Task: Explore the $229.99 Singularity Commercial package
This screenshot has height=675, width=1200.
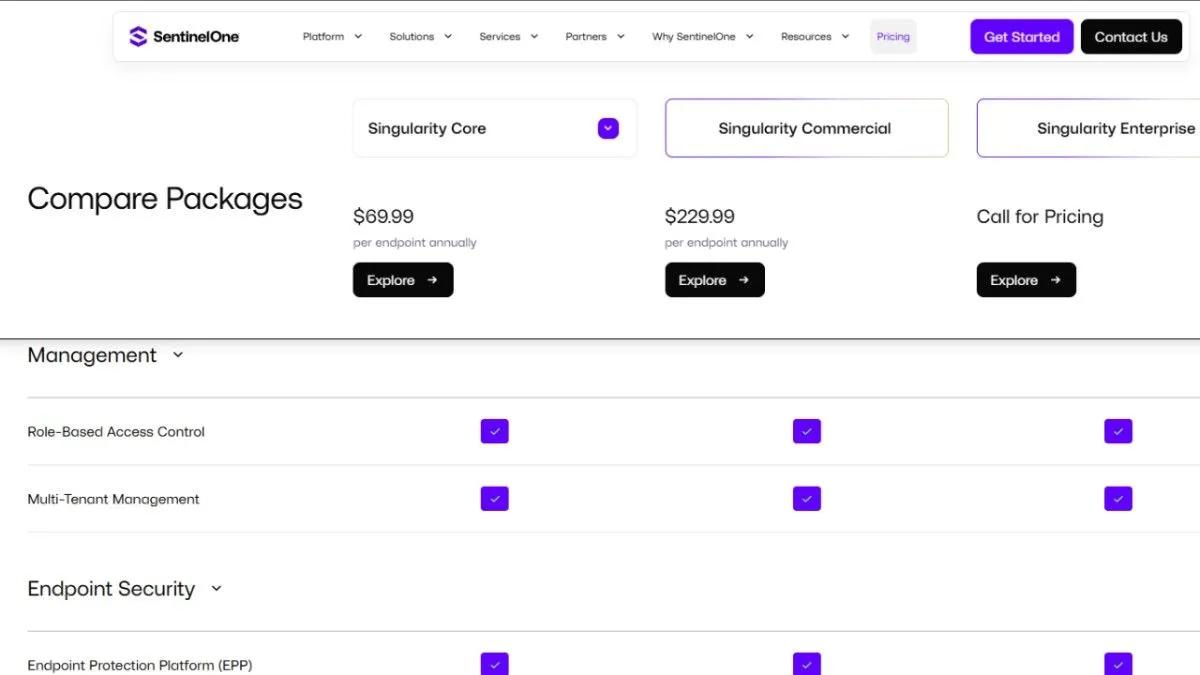Action: 715,280
